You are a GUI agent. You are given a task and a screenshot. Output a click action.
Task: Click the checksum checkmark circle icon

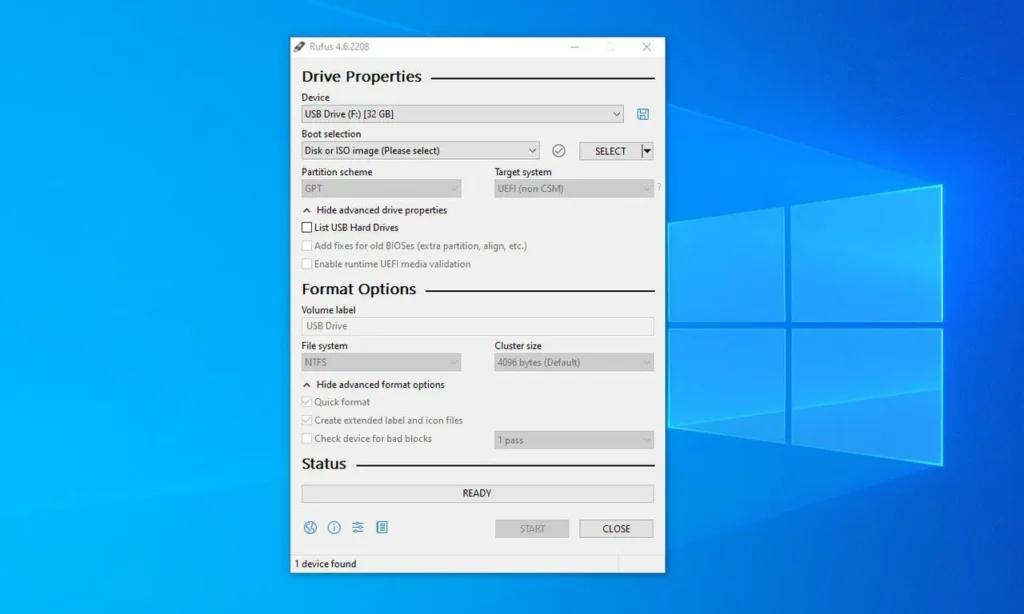point(558,151)
